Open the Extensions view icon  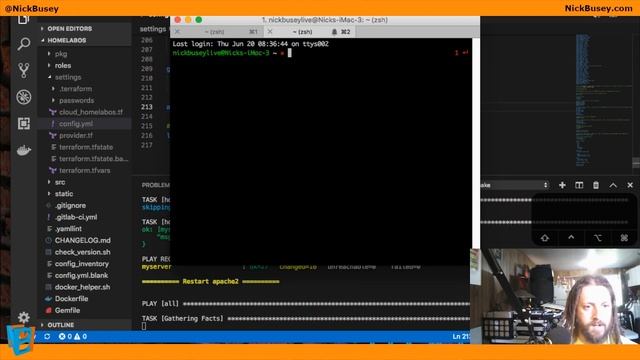tap(24, 123)
